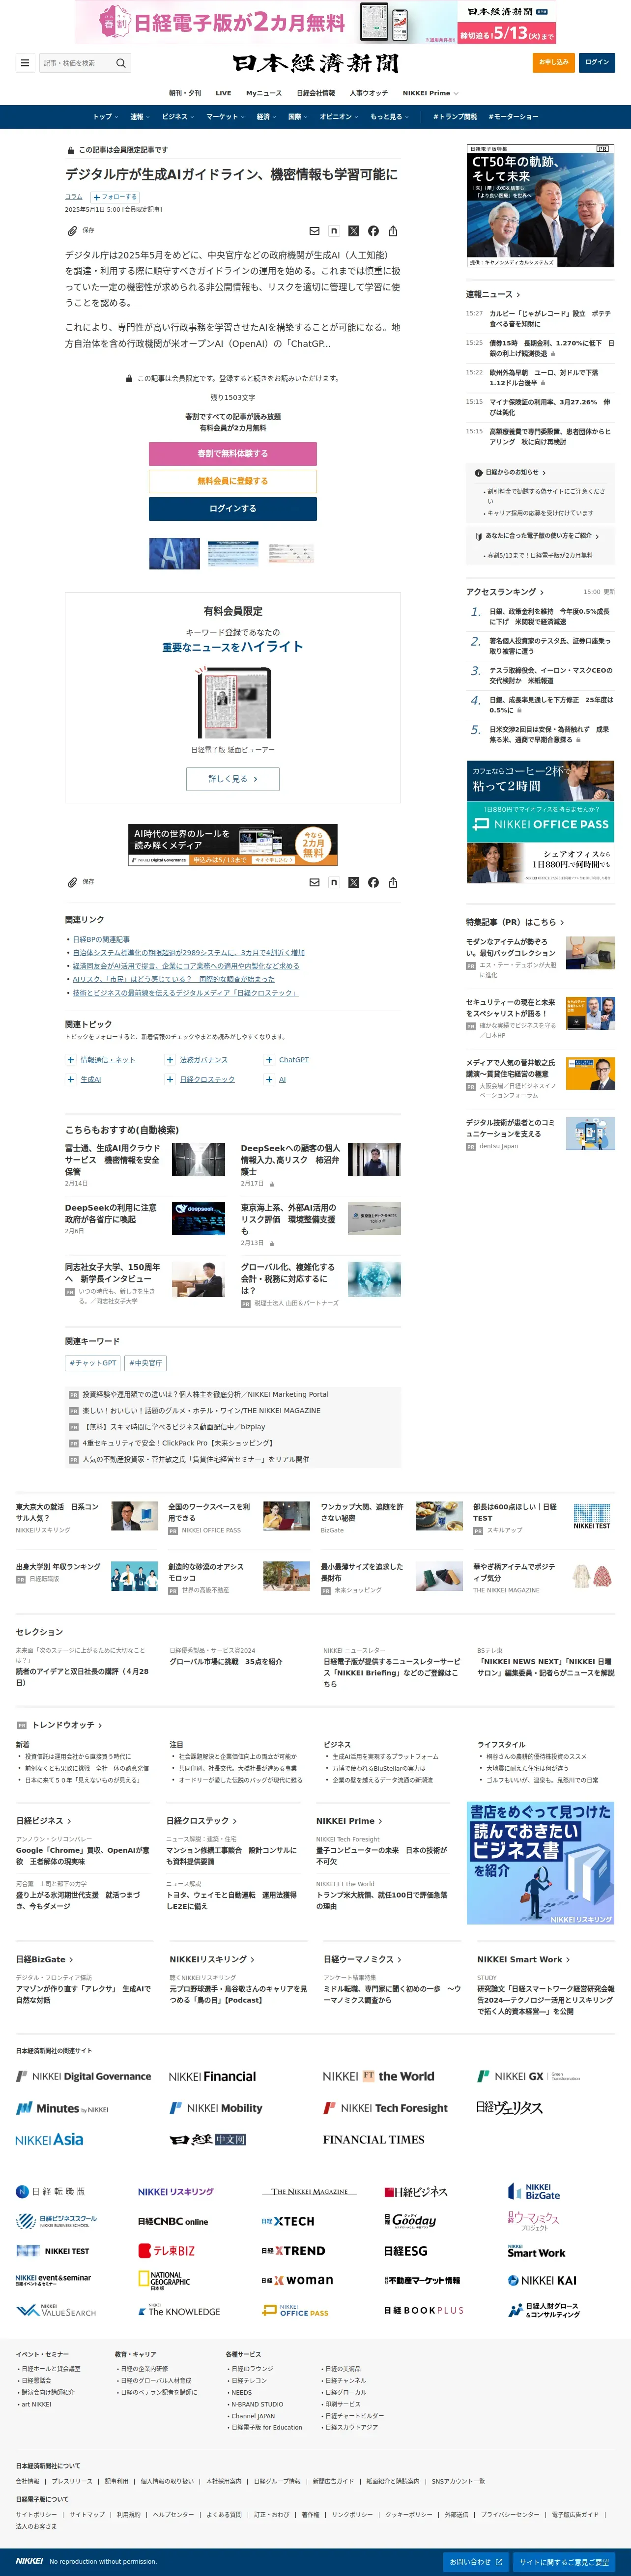Screen dimensions: 631x2576
Task: Open the NIKKEI KAI logo
Action: point(542,2281)
